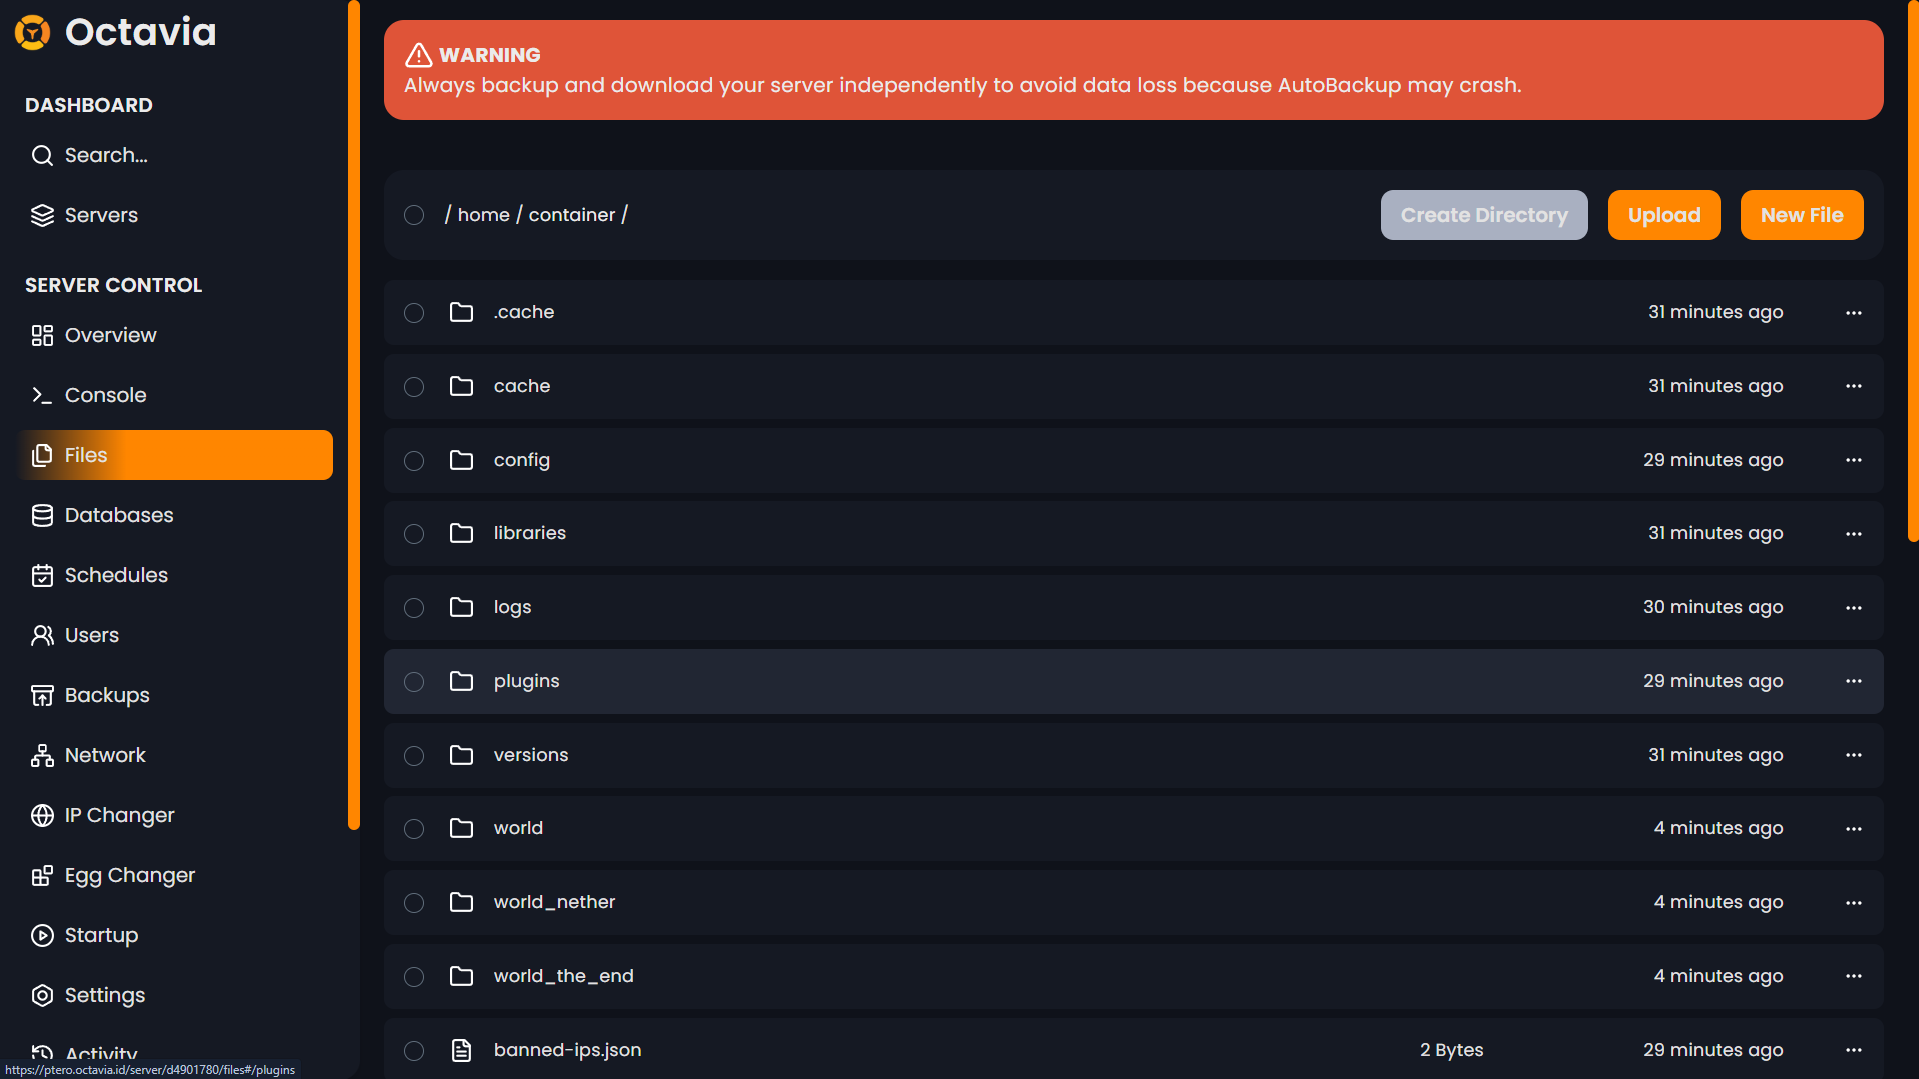Toggle the select-all files checkbox

414,215
